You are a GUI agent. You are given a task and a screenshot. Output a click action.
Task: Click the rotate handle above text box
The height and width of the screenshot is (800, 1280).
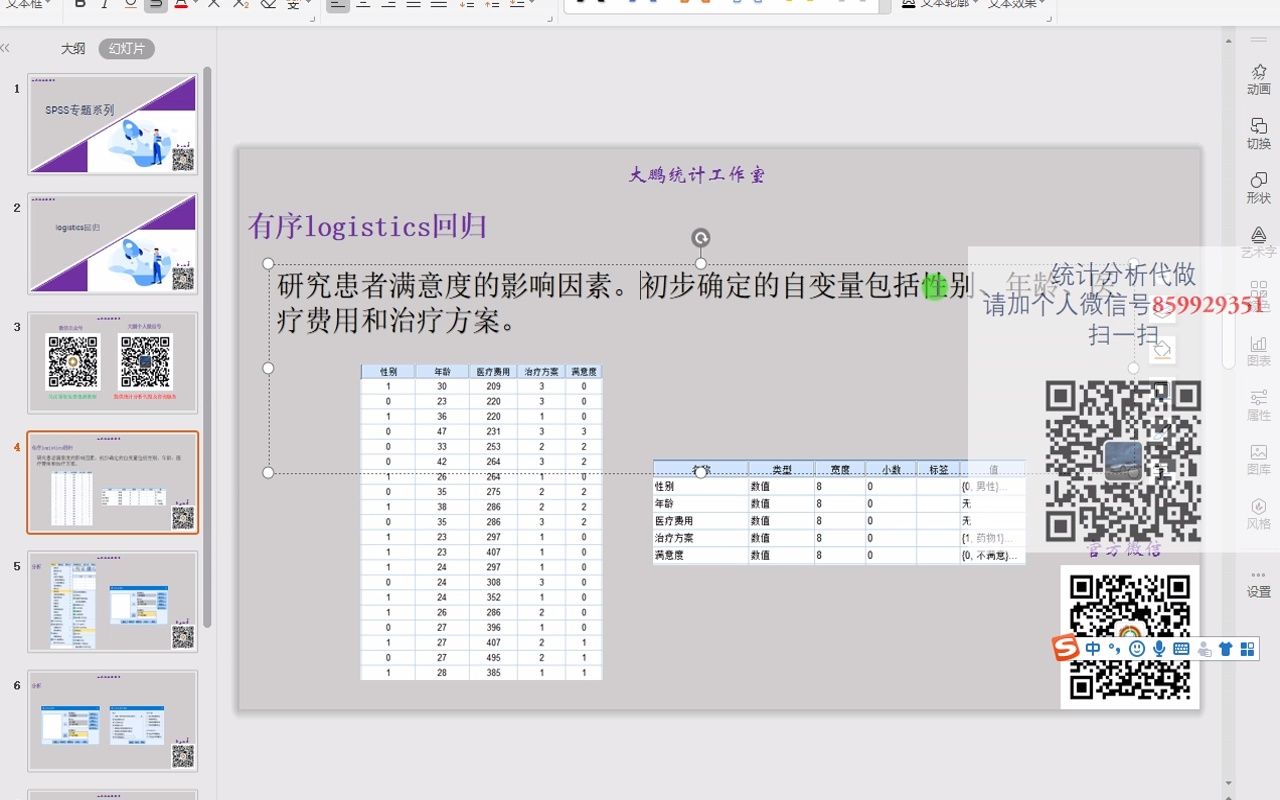tap(701, 238)
